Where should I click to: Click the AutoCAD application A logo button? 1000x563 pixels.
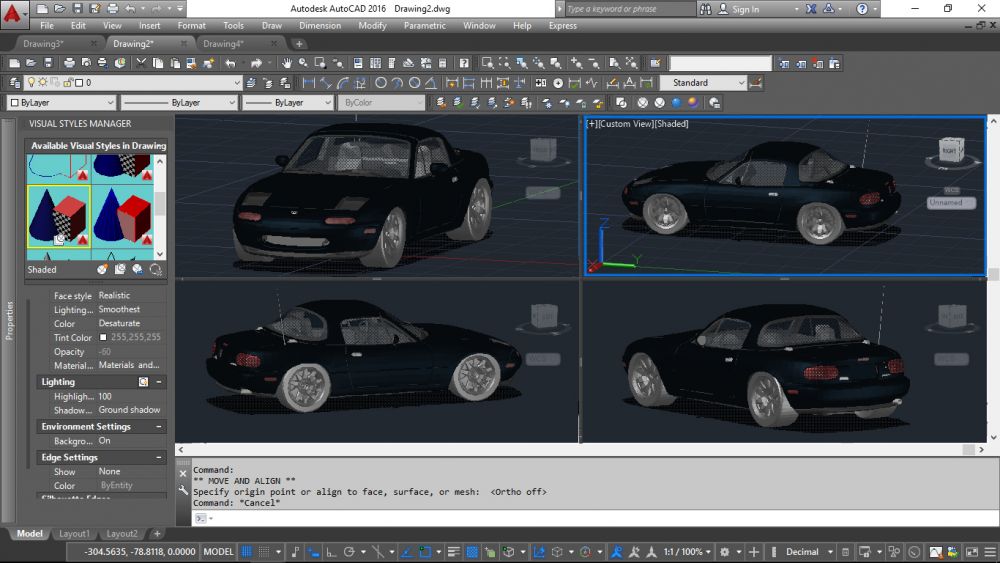point(11,11)
